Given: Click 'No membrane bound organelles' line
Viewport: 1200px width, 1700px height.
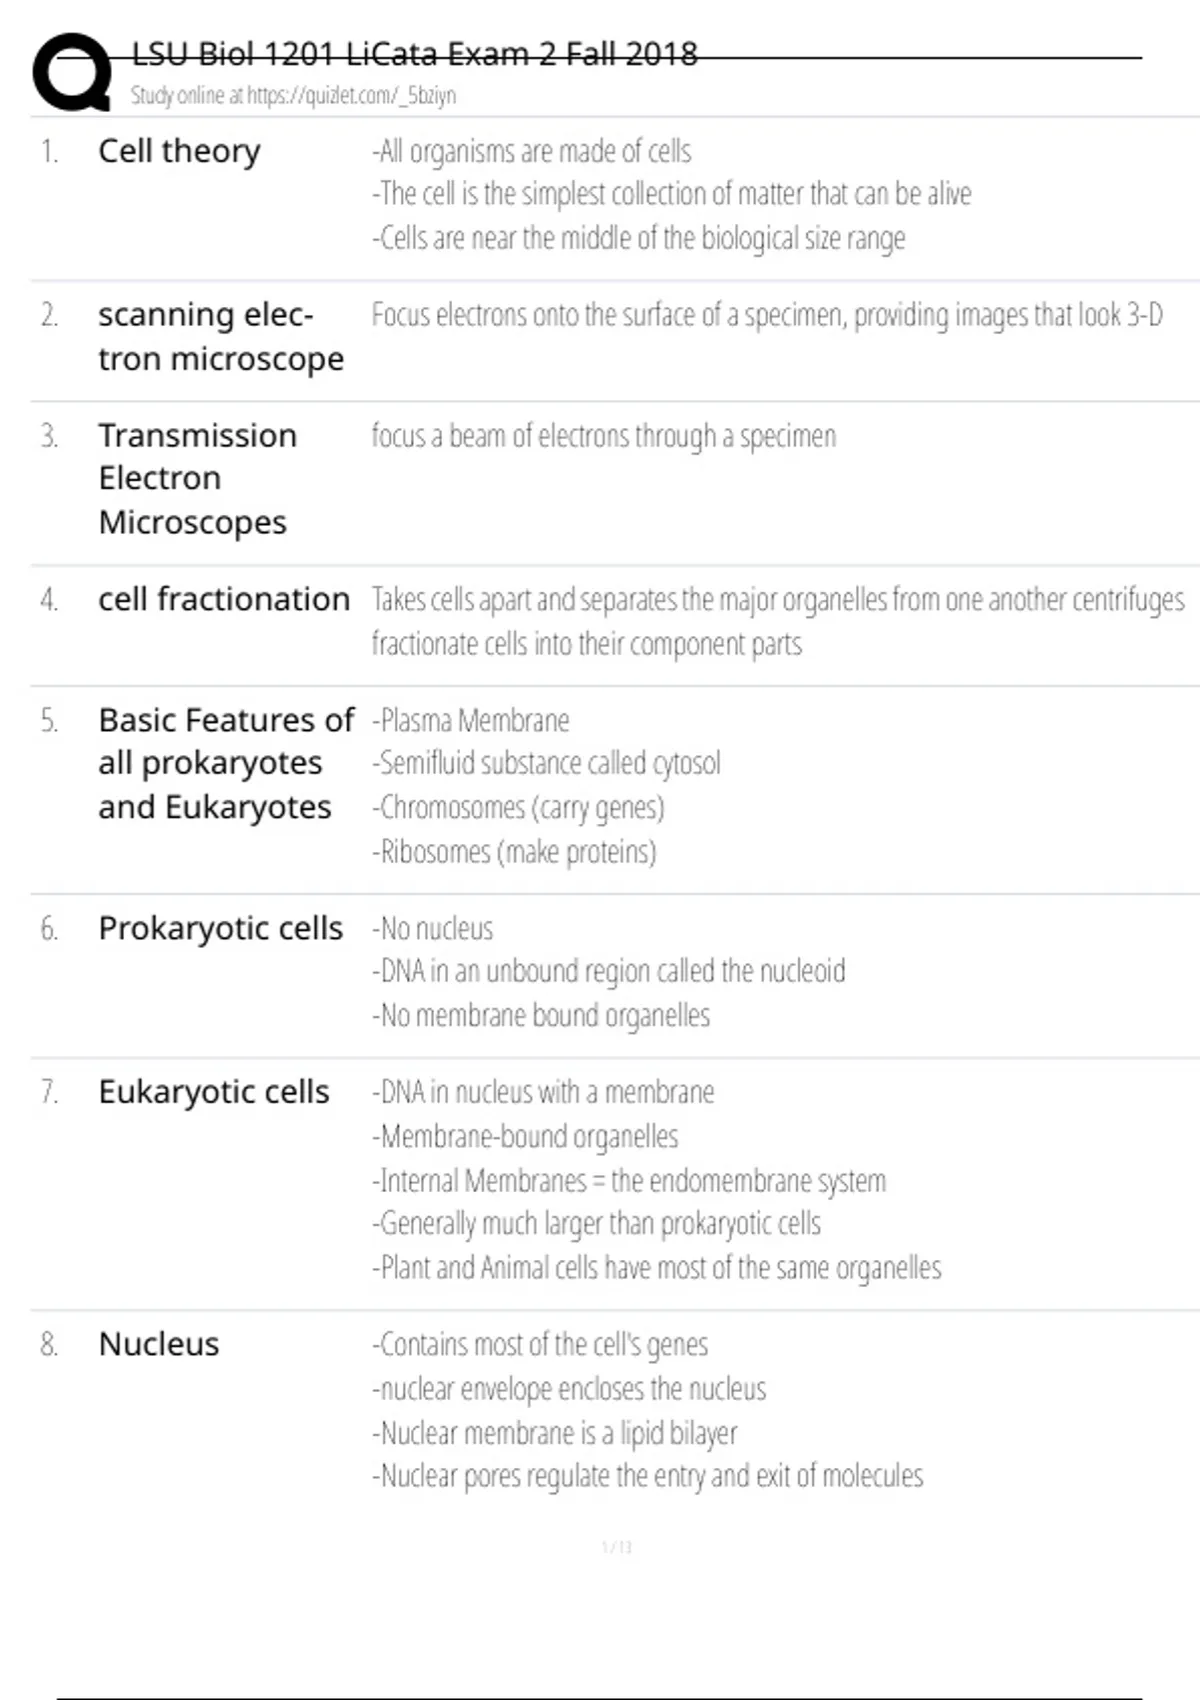Looking at the screenshot, I should 540,1016.
